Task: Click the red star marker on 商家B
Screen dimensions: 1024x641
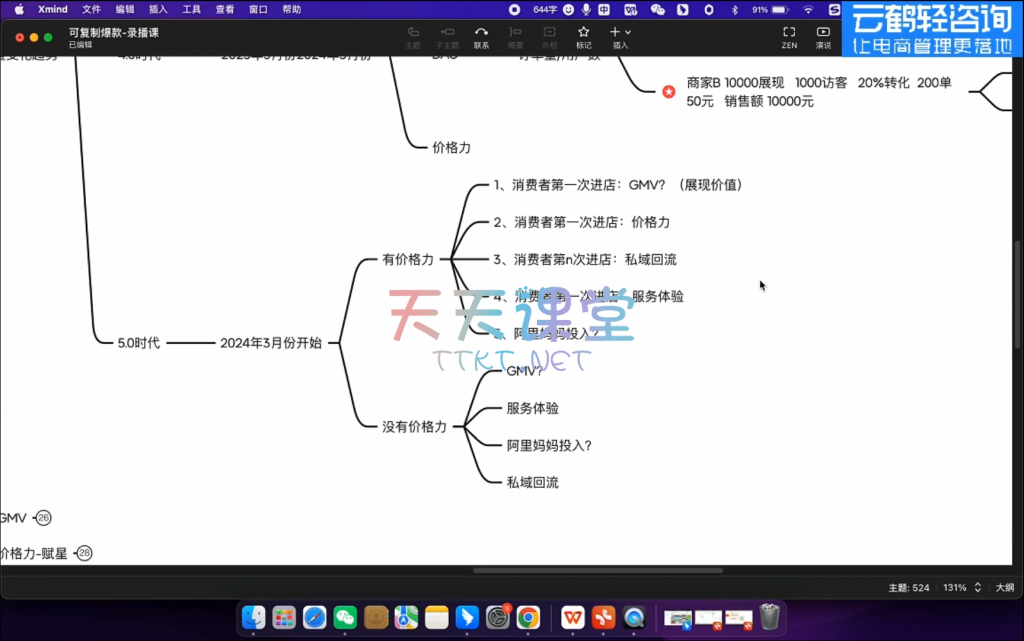Action: coord(669,92)
